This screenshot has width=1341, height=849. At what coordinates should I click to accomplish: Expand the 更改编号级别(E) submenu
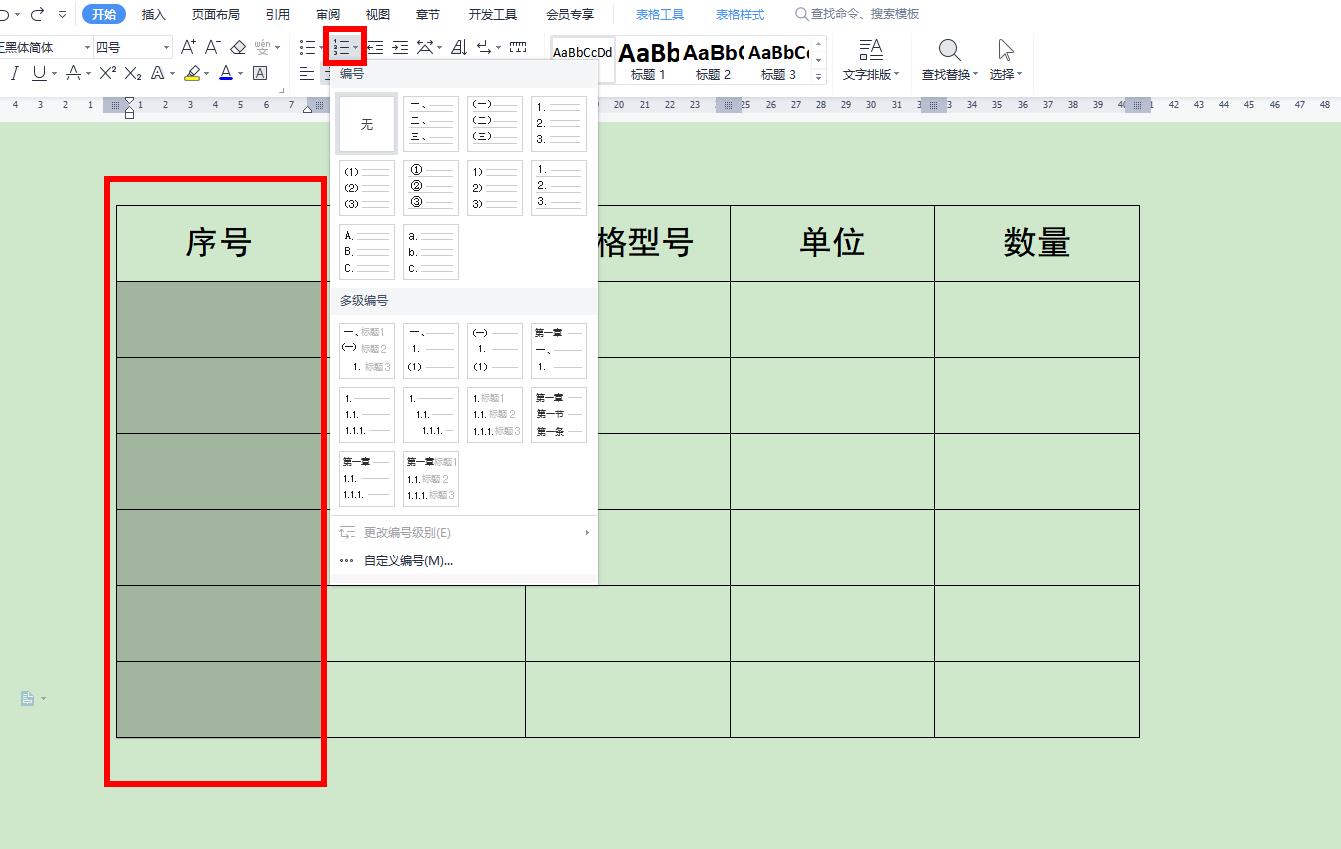coord(587,533)
